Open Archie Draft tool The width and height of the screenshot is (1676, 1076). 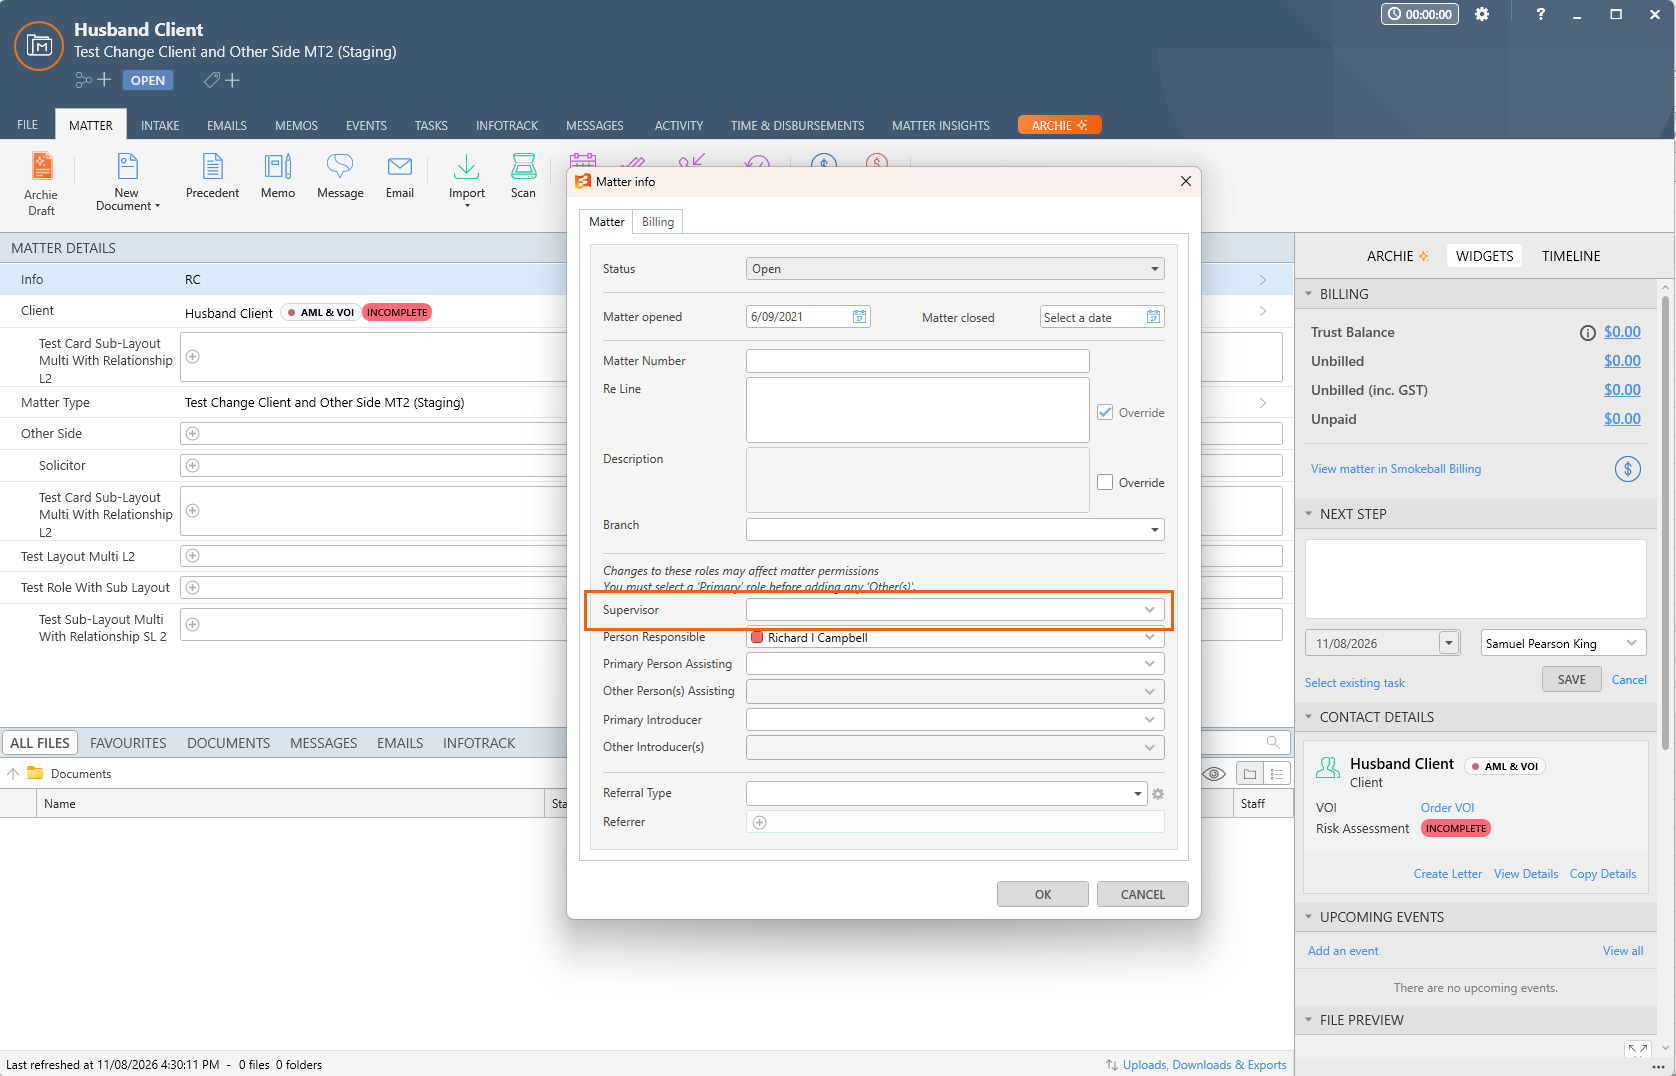[41, 184]
